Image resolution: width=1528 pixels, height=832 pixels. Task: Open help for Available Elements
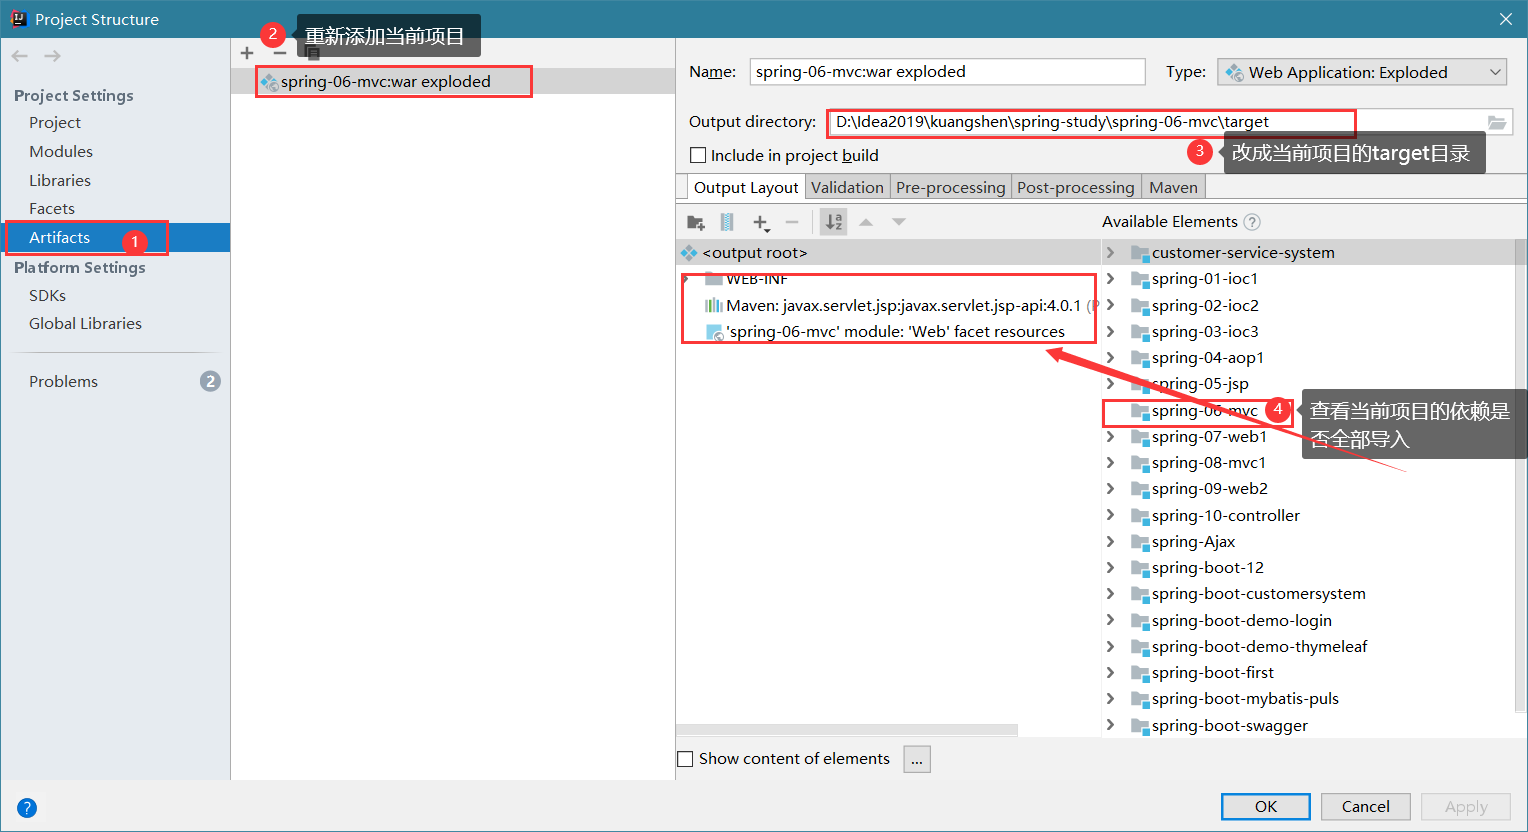point(1252,222)
